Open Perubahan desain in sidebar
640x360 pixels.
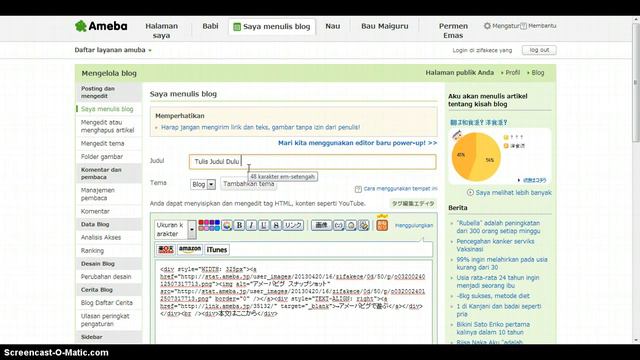(x=106, y=276)
